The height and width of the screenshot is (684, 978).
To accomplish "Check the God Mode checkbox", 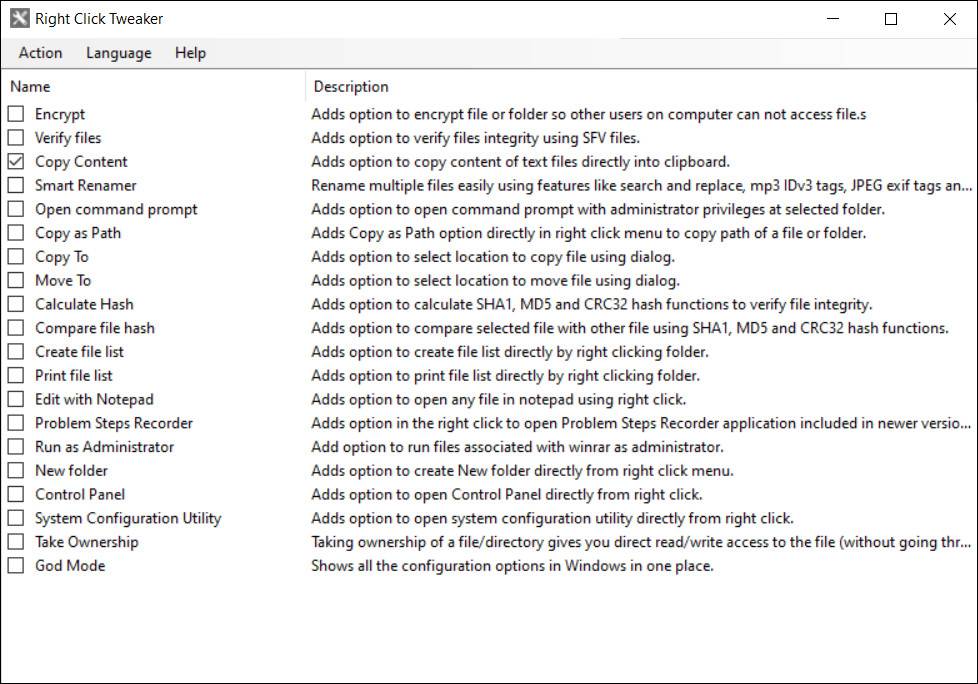I will point(16,566).
